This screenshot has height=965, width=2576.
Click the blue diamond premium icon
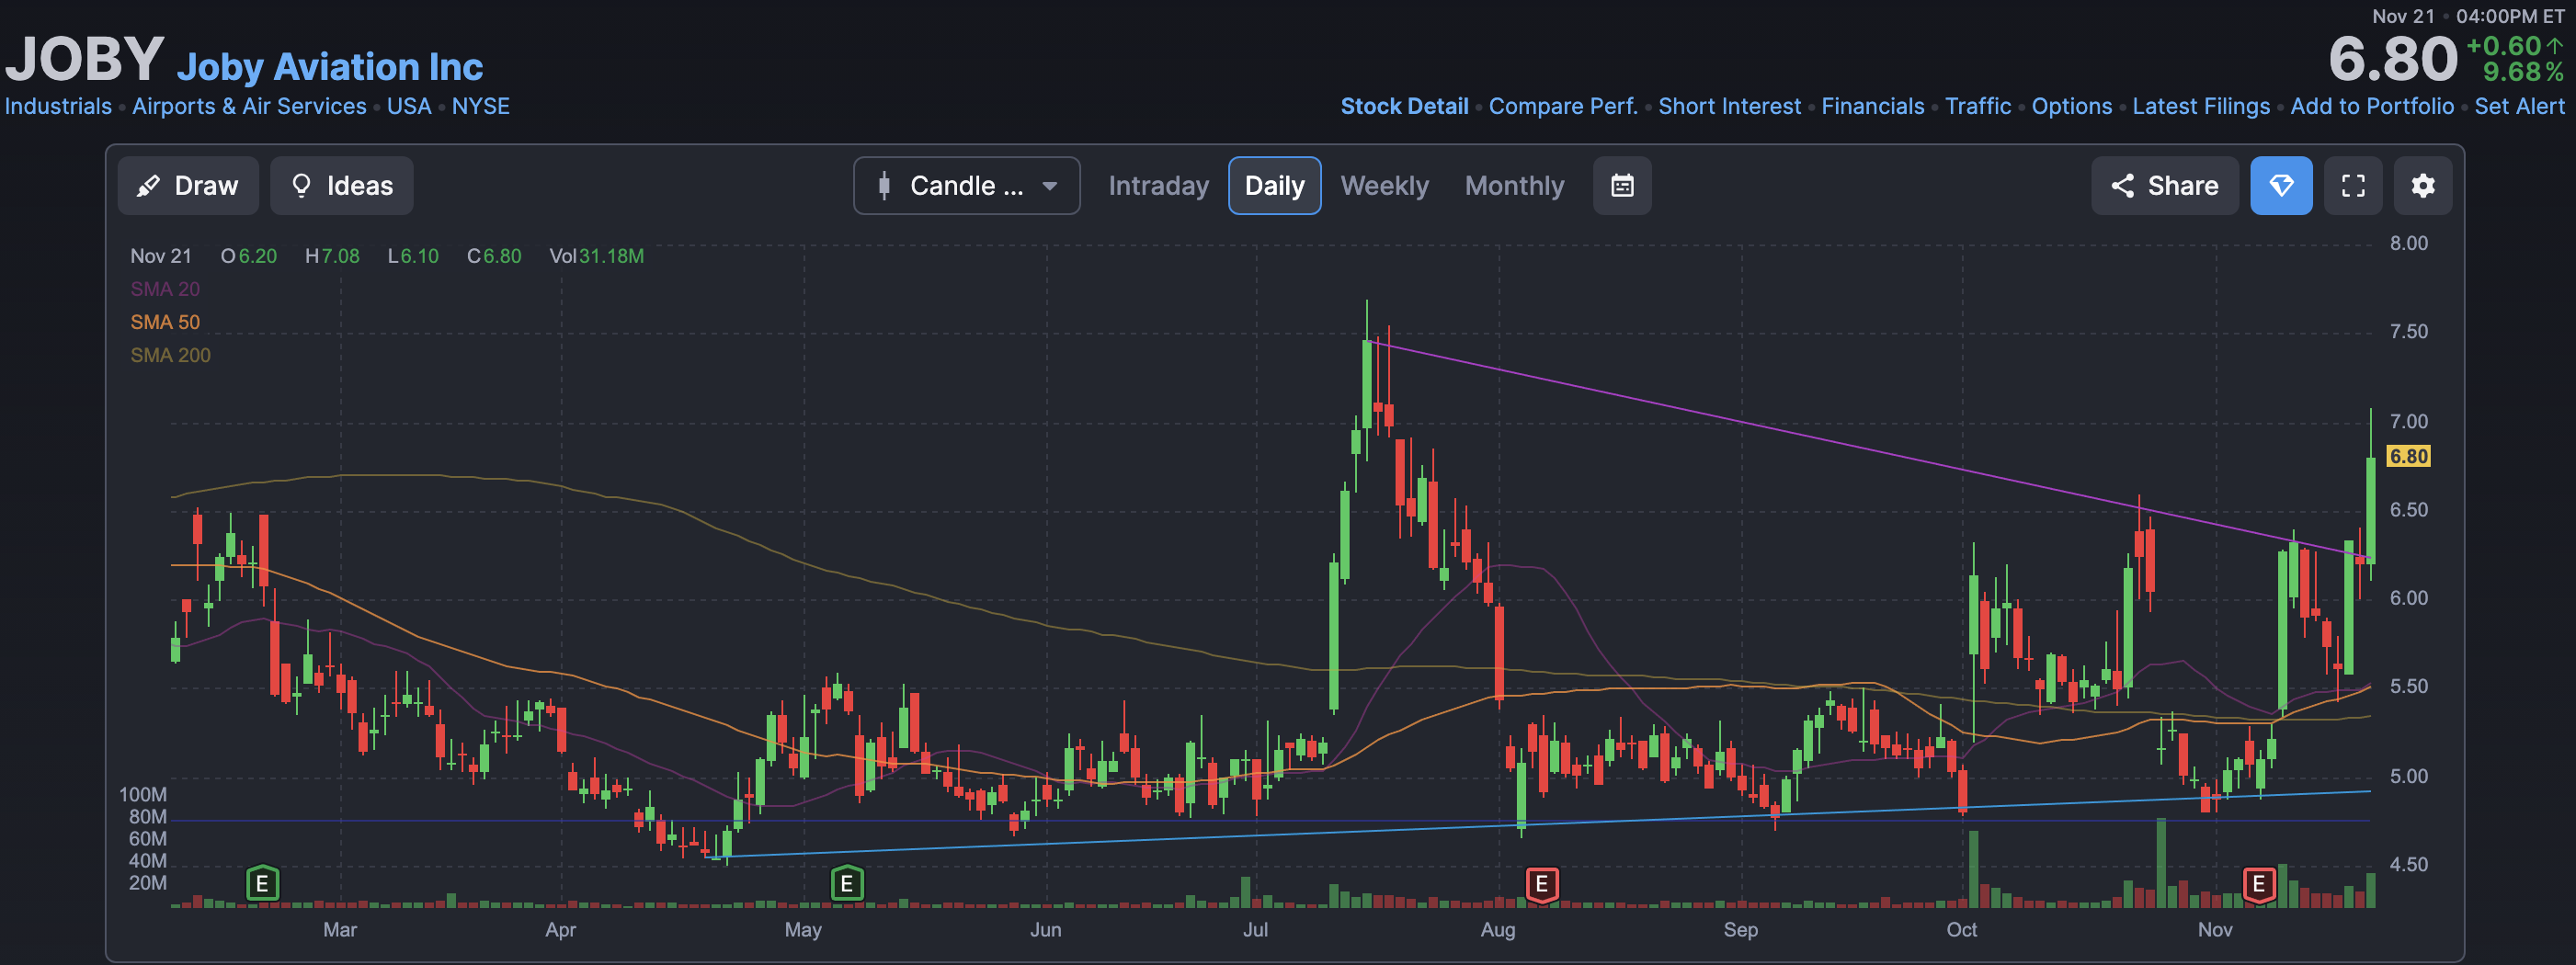click(x=2281, y=186)
